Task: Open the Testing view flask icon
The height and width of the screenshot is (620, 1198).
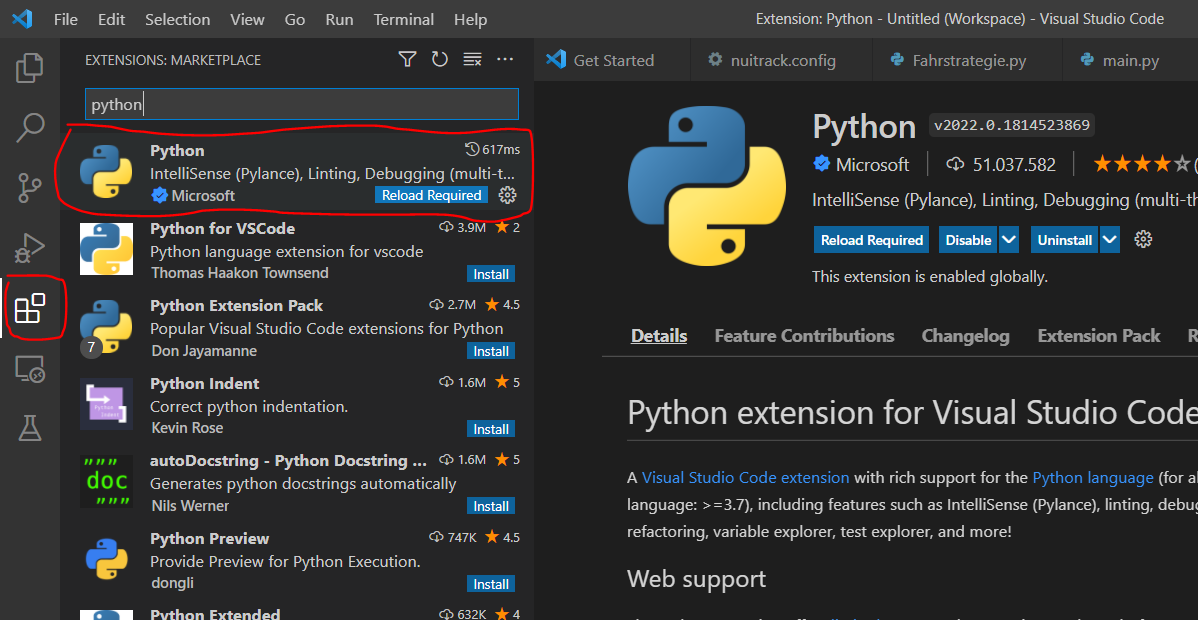Action: click(29, 428)
